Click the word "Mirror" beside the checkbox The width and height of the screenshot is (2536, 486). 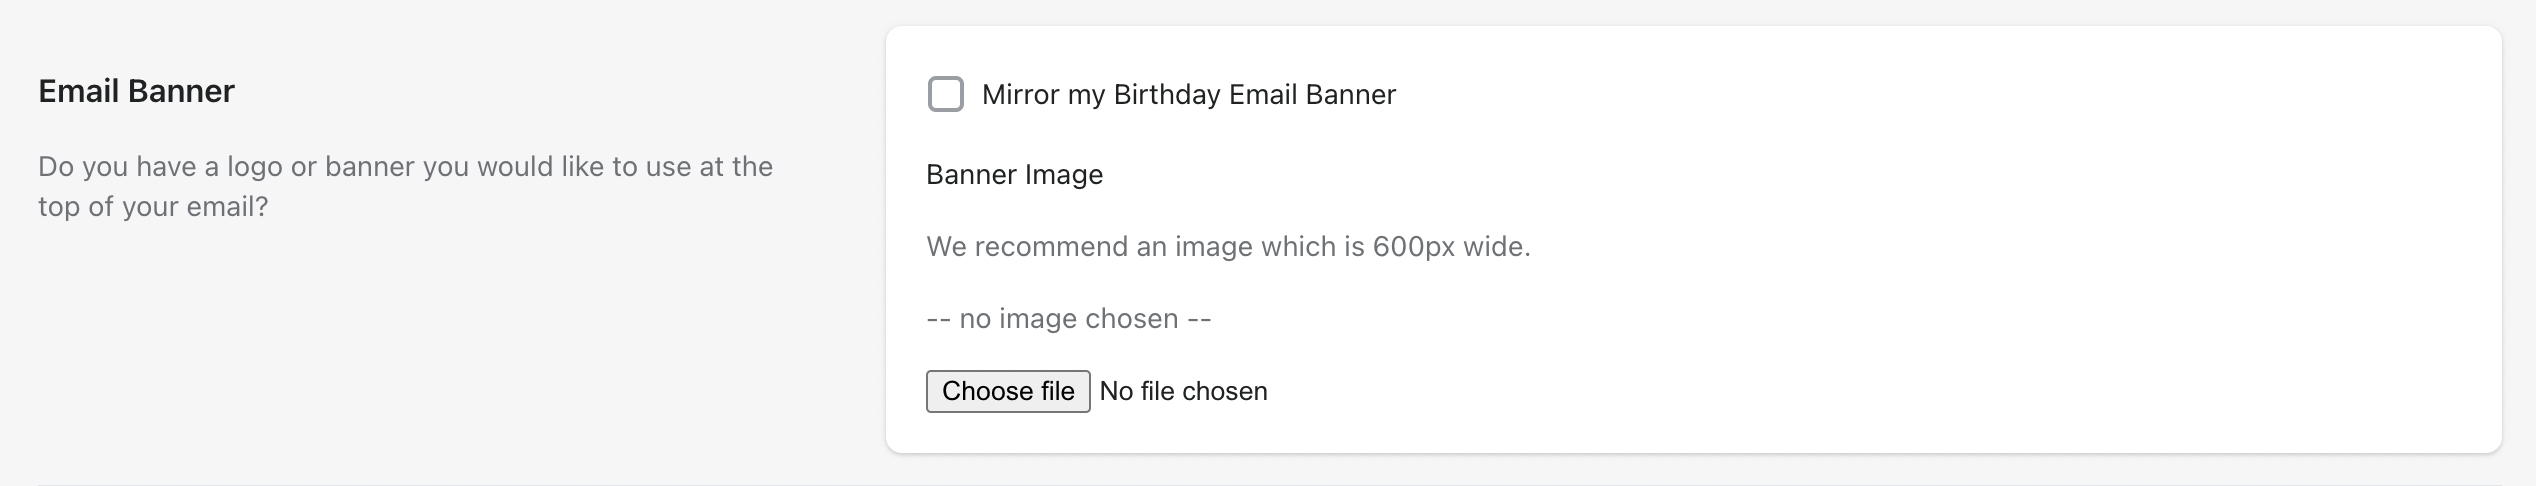tap(1020, 94)
